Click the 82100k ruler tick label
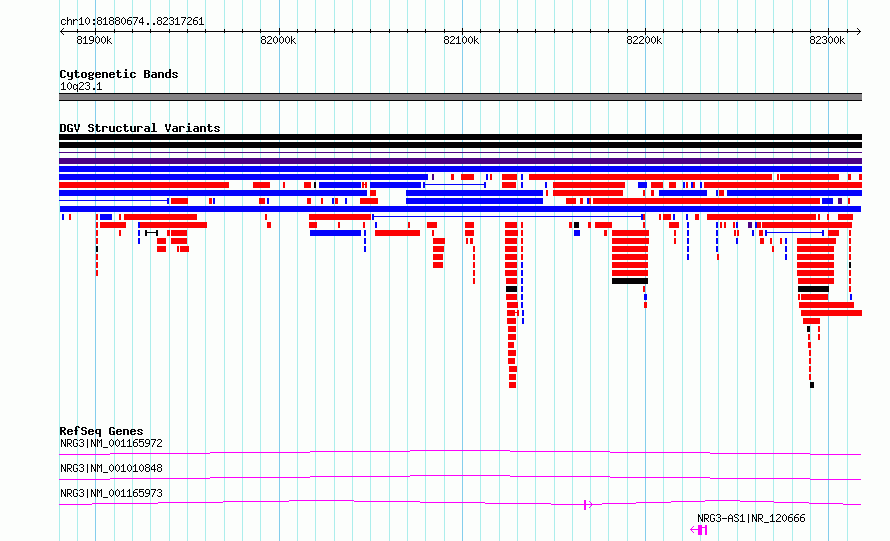This screenshot has height=541, width=890. 461,40
